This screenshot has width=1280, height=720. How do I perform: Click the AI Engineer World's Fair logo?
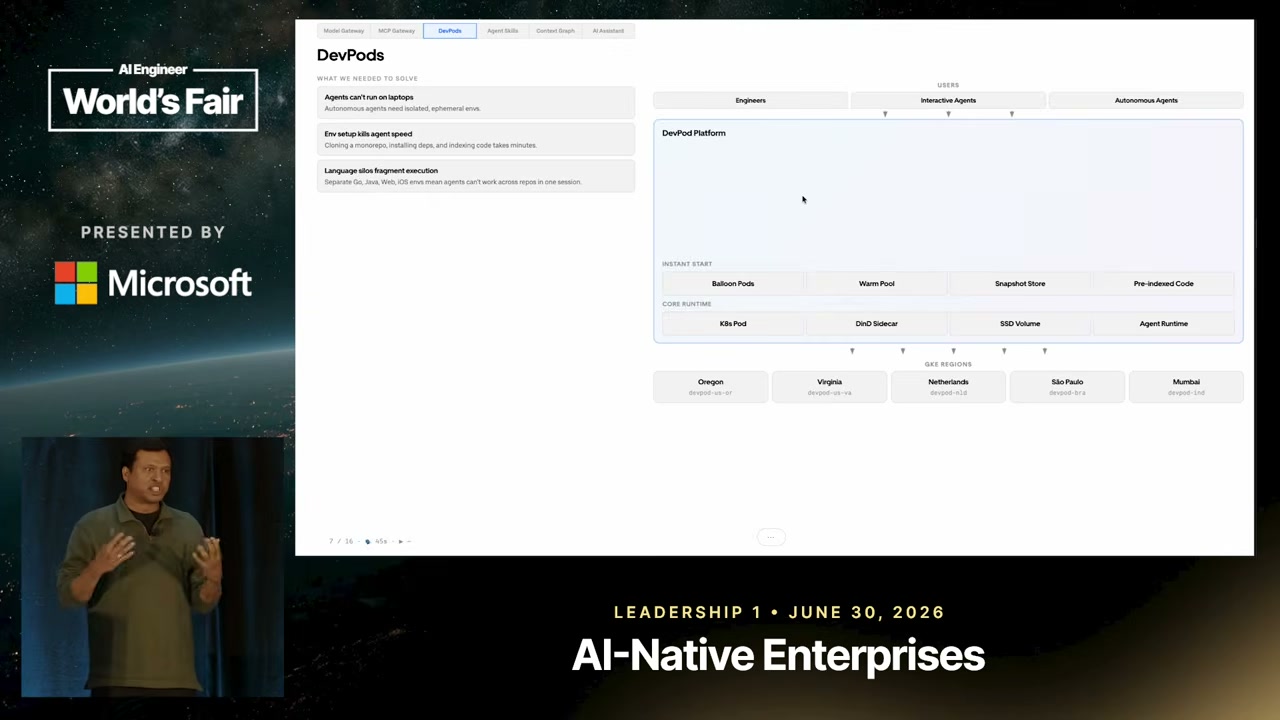(153, 97)
